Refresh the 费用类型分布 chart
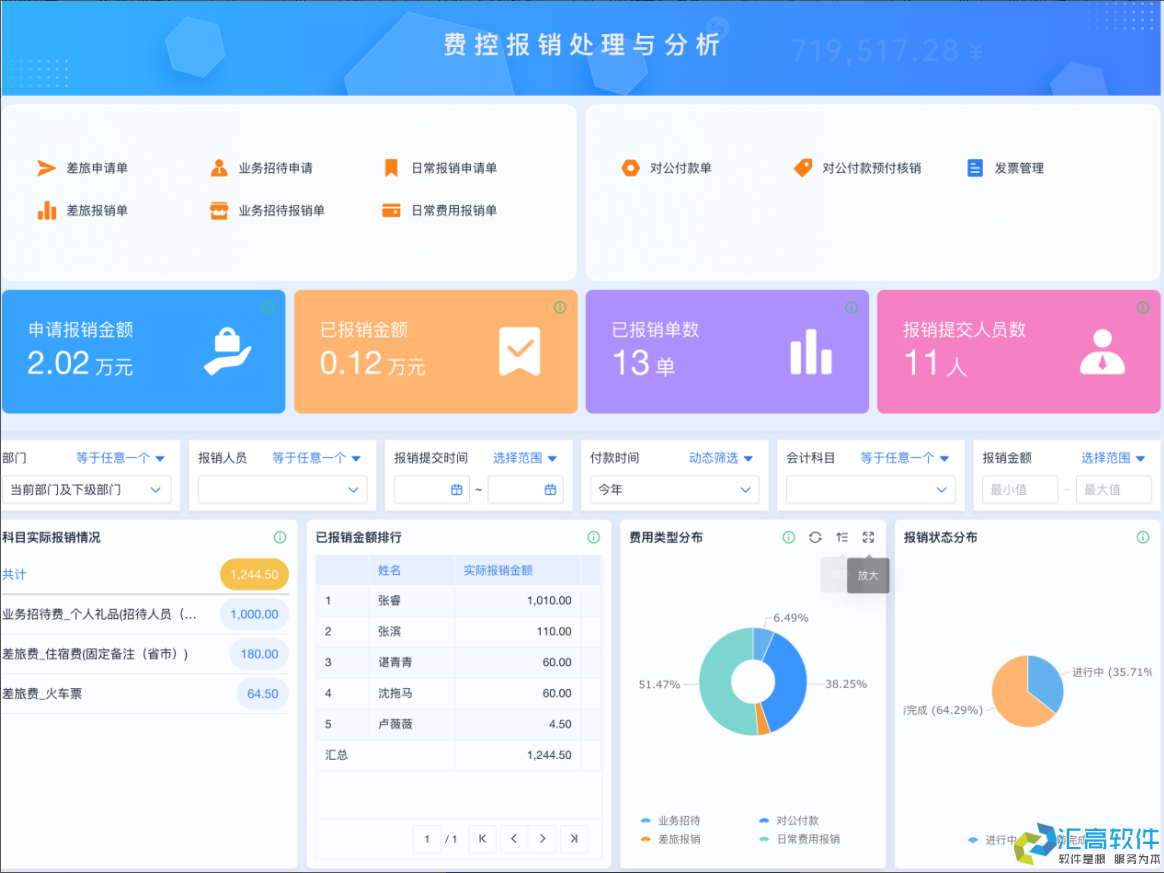 click(815, 537)
